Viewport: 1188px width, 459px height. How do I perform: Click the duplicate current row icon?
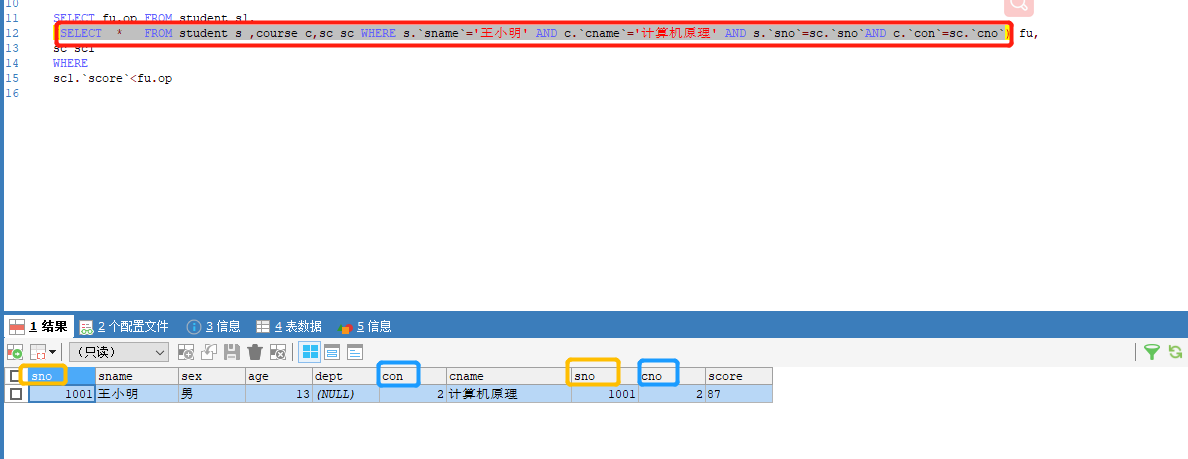pos(209,352)
